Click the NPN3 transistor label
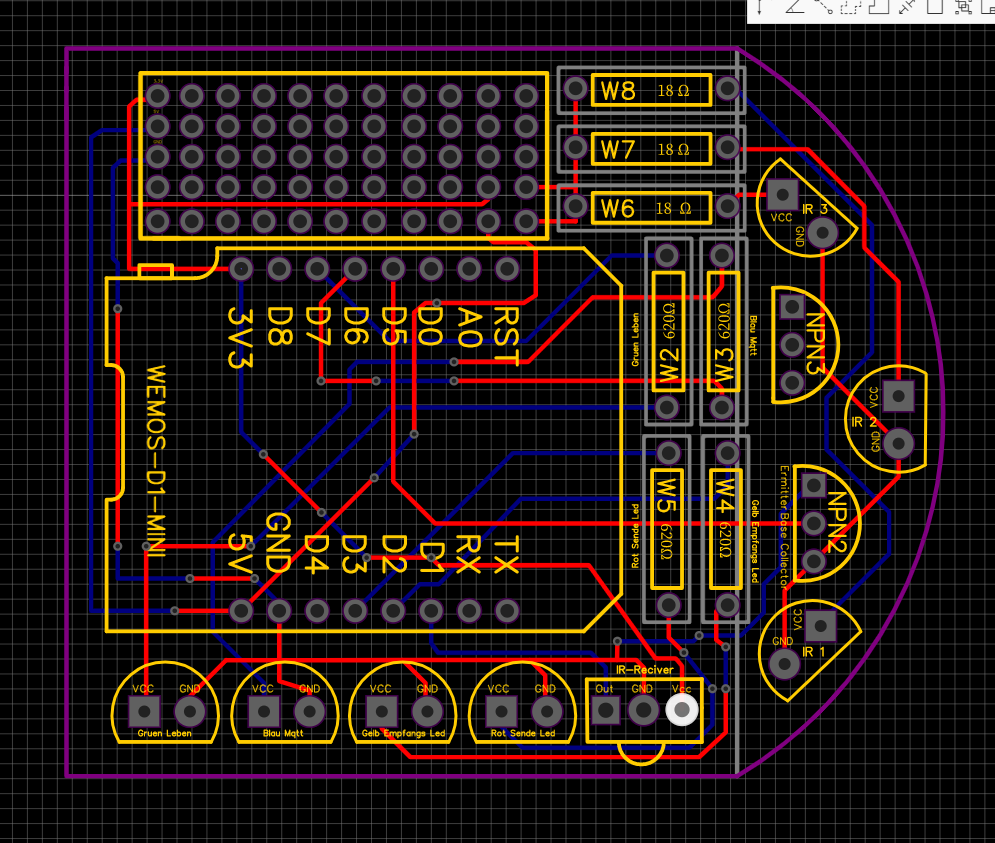The height and width of the screenshot is (843, 995). [x=815, y=343]
